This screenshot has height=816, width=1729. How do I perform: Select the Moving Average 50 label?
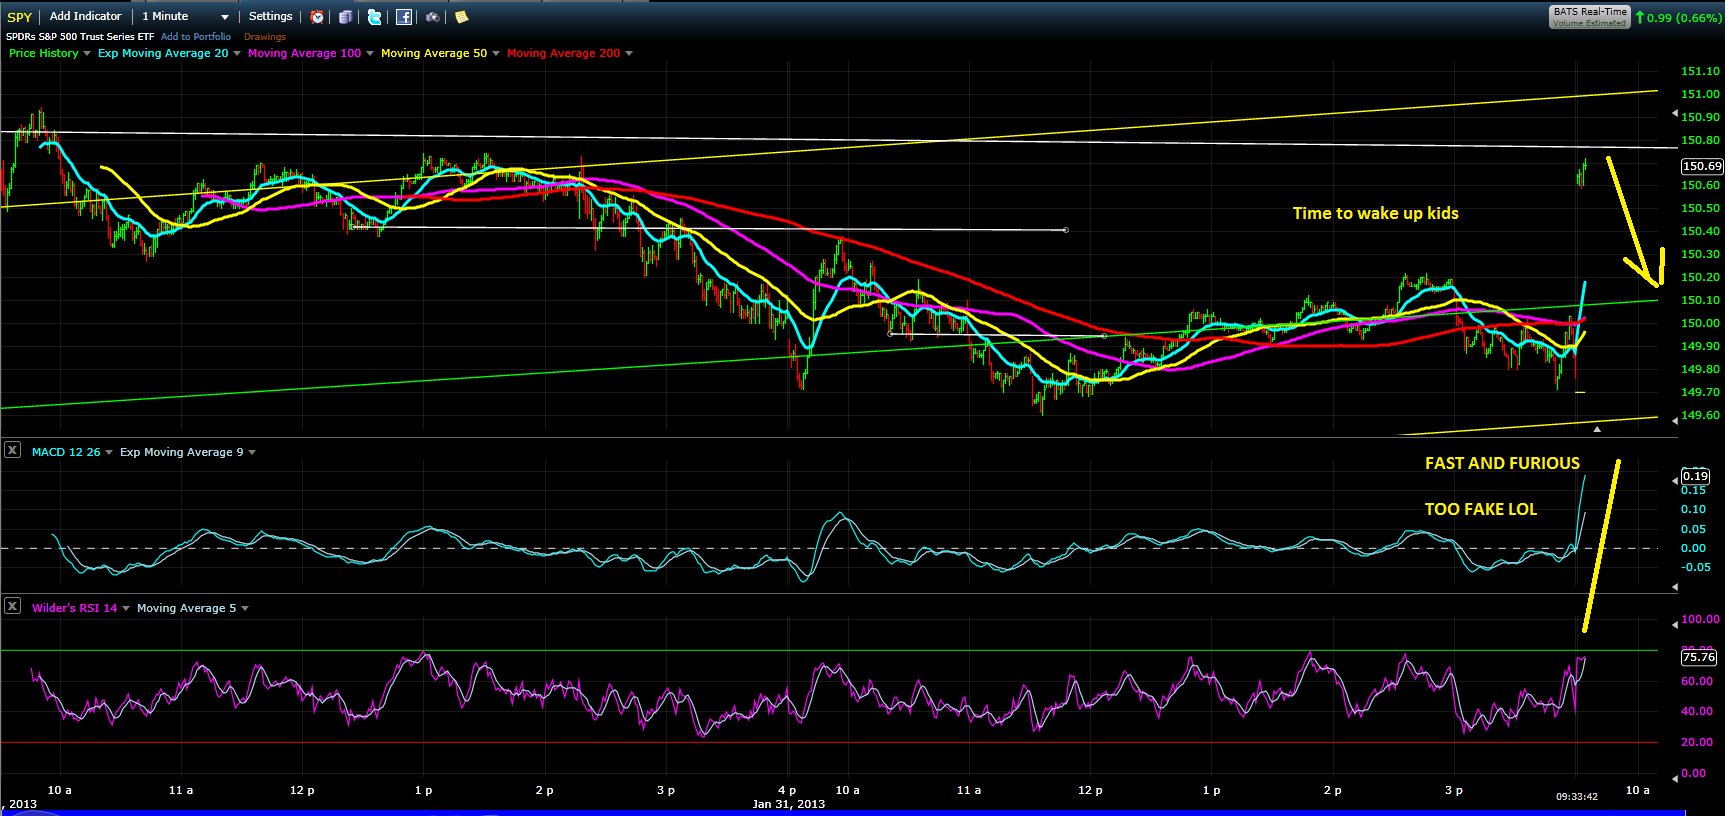(434, 53)
